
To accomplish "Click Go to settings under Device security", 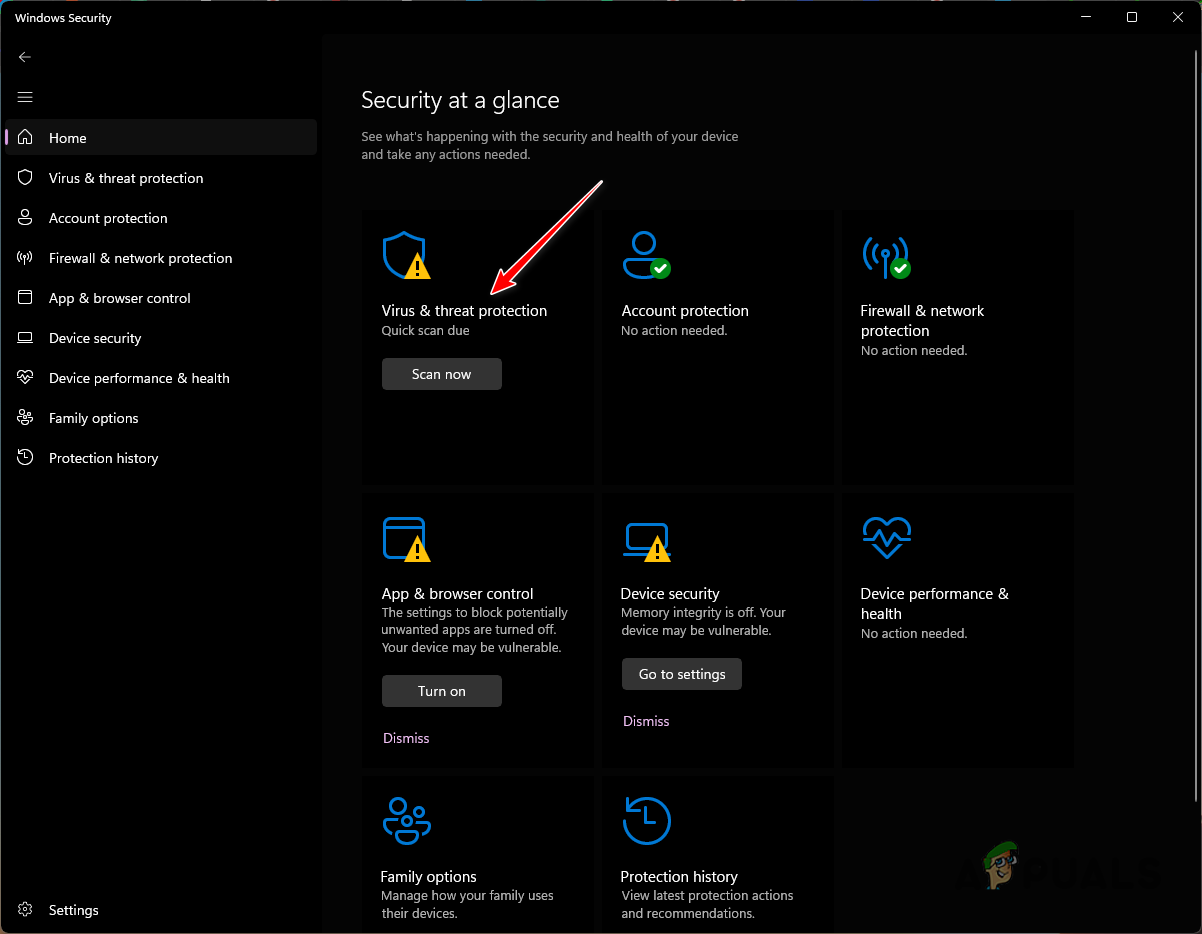I will click(681, 673).
